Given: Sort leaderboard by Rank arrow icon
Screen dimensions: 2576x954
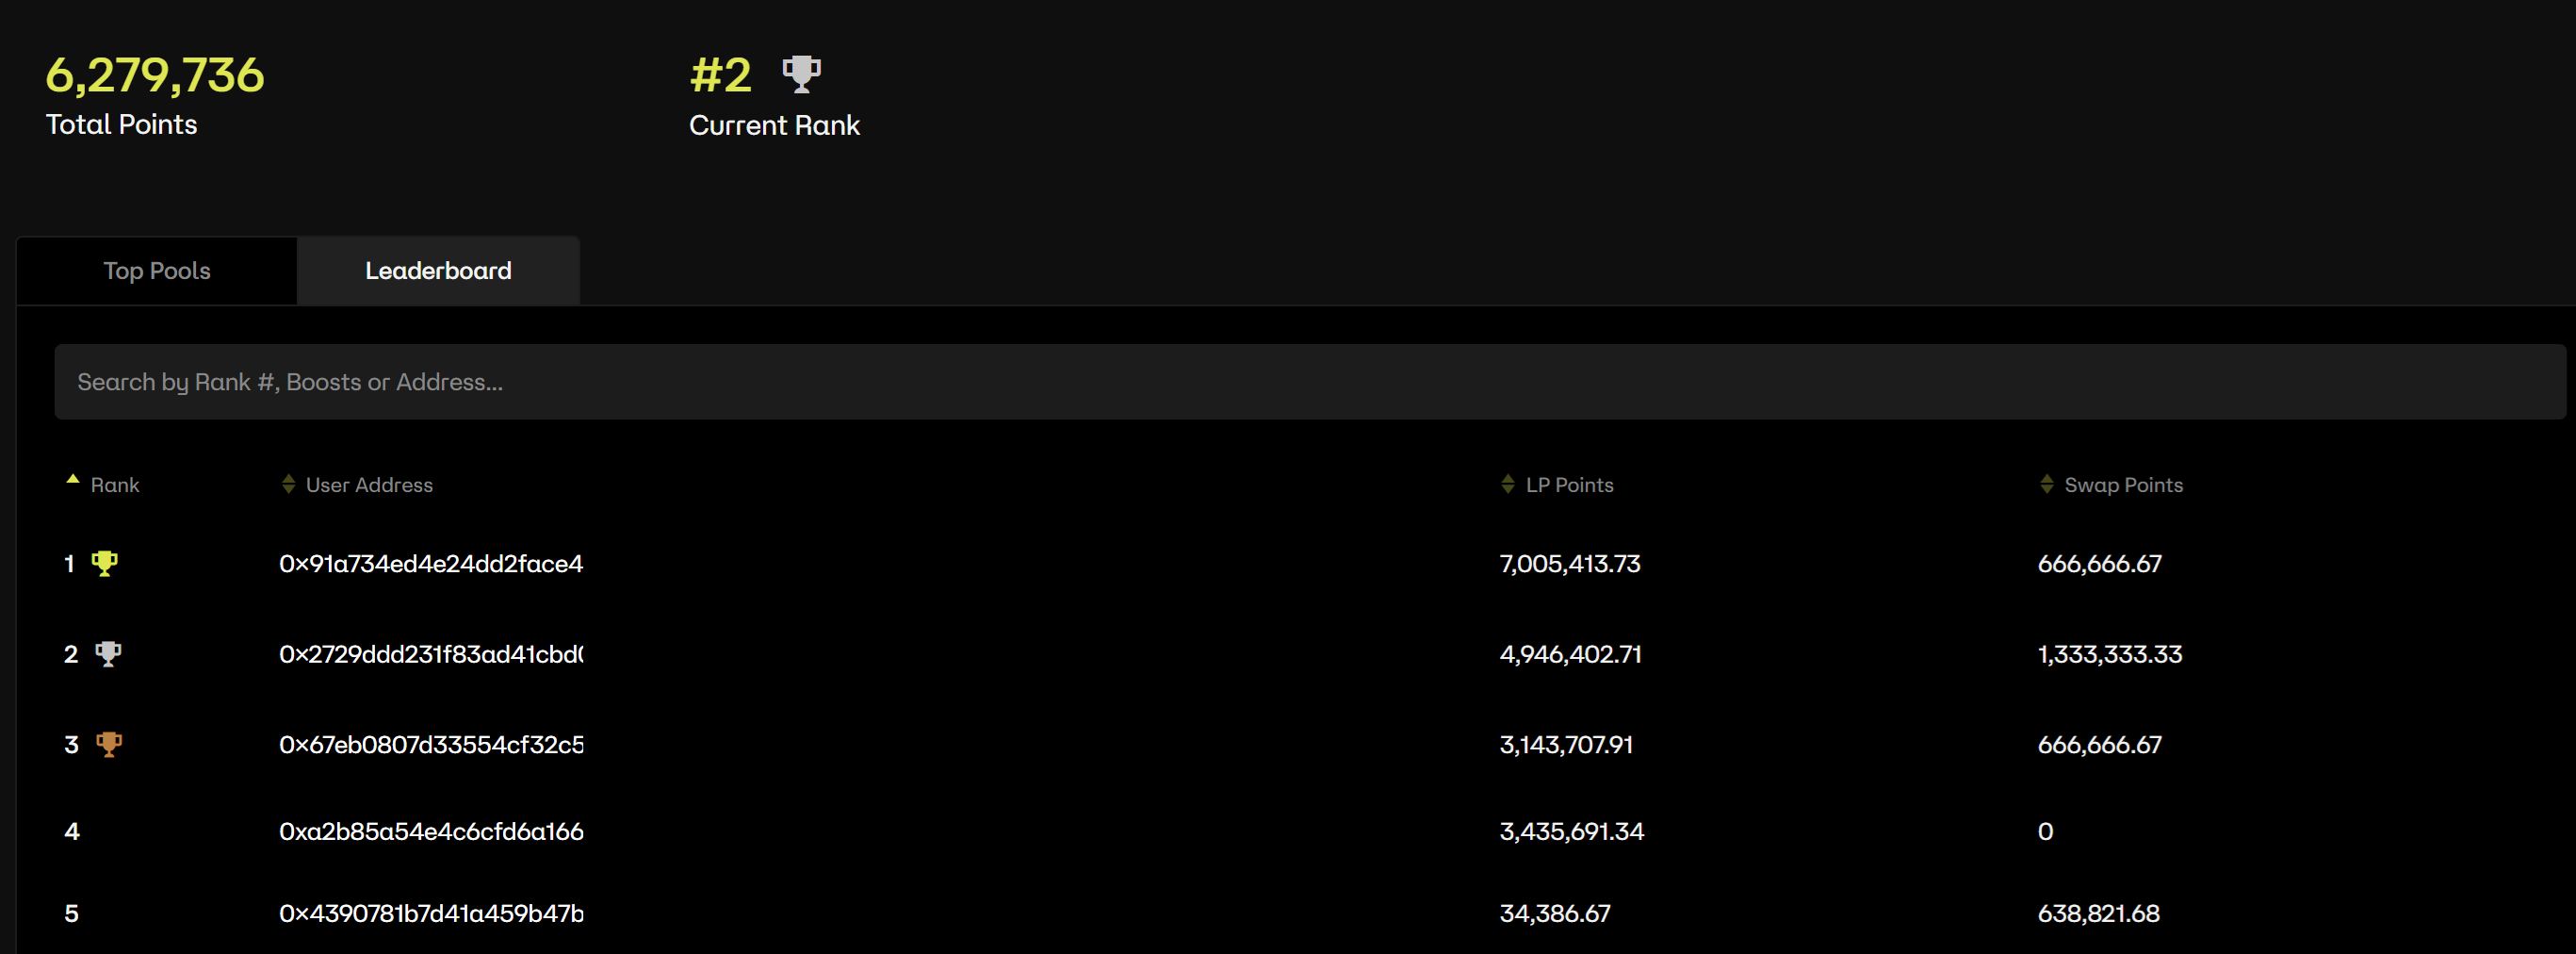Looking at the screenshot, I should coord(72,480).
